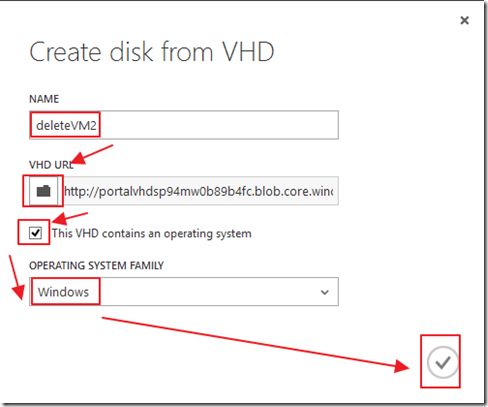
Task: Click the NAME field label
Action: [x=44, y=99]
